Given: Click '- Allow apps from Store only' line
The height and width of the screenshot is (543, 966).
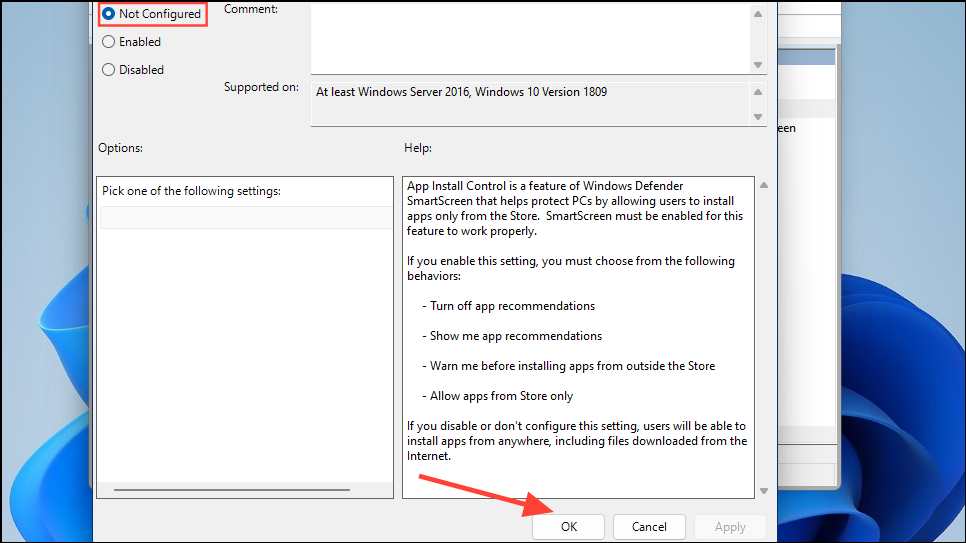Looking at the screenshot, I should 497,396.
